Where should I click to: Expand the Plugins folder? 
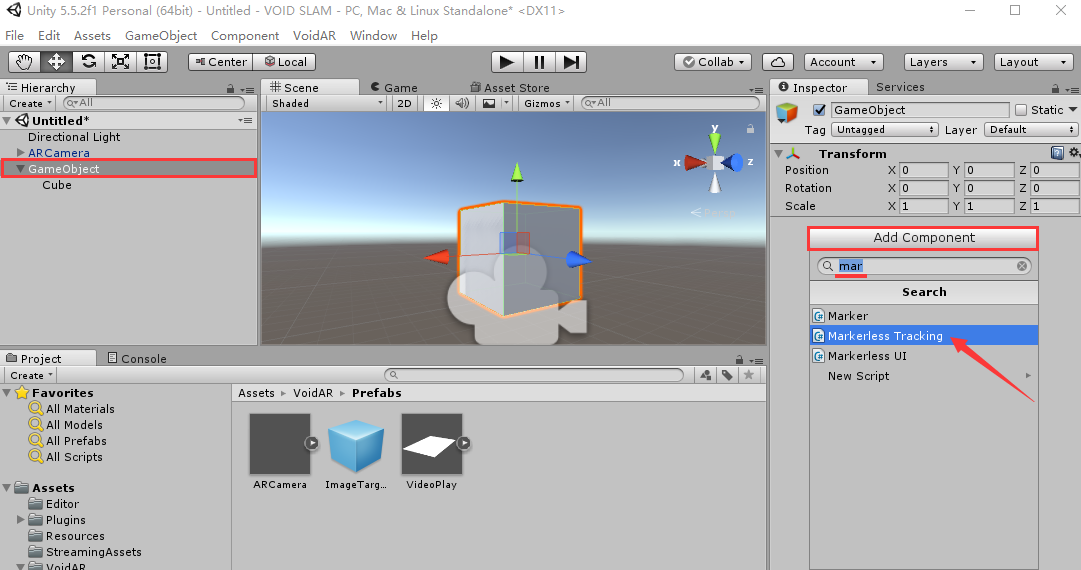(x=21, y=520)
